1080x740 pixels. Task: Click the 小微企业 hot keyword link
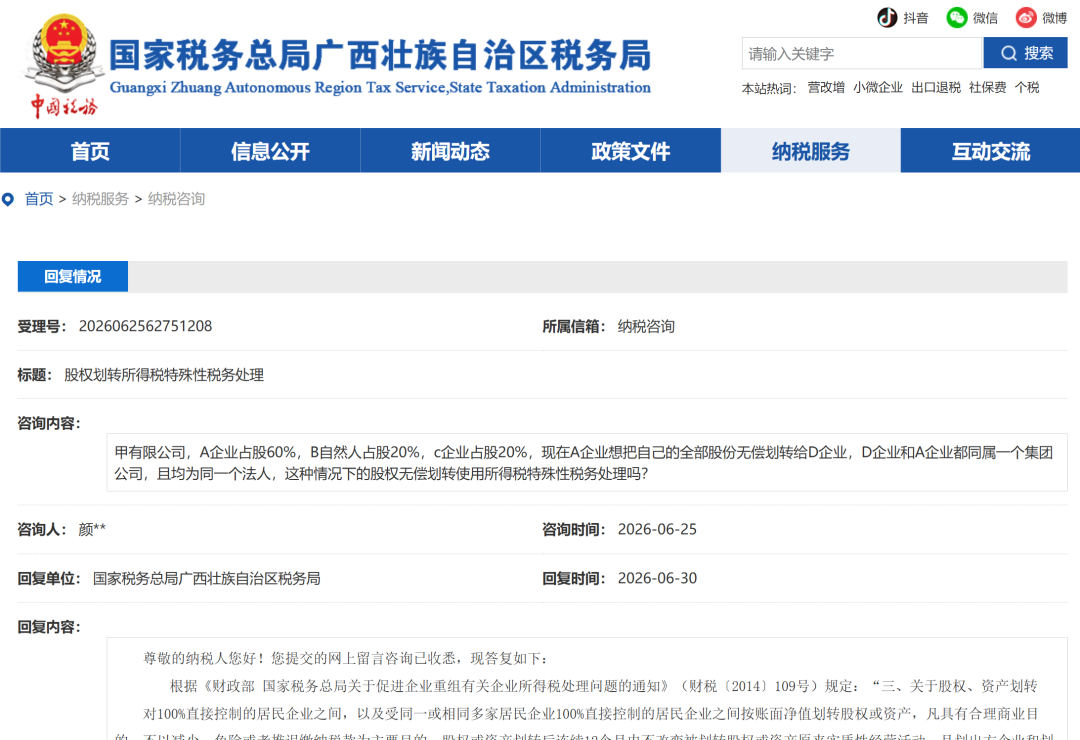(878, 88)
